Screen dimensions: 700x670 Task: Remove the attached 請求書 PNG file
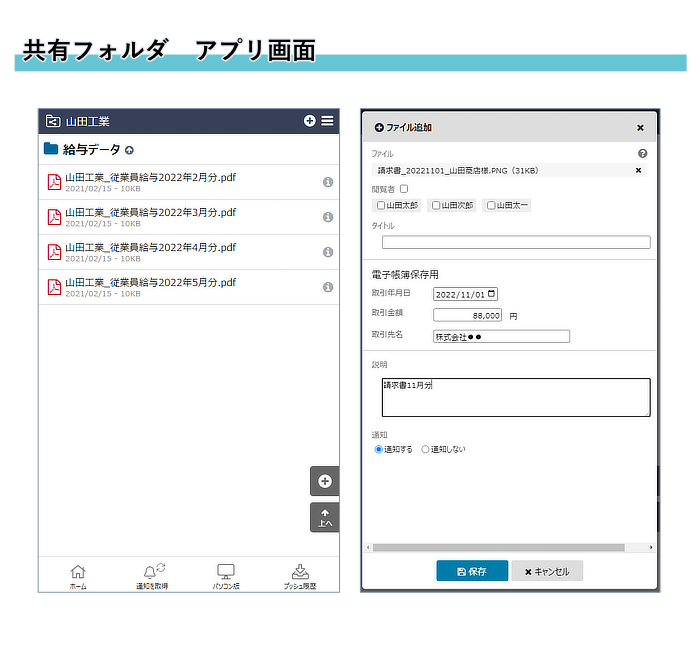[x=639, y=170]
